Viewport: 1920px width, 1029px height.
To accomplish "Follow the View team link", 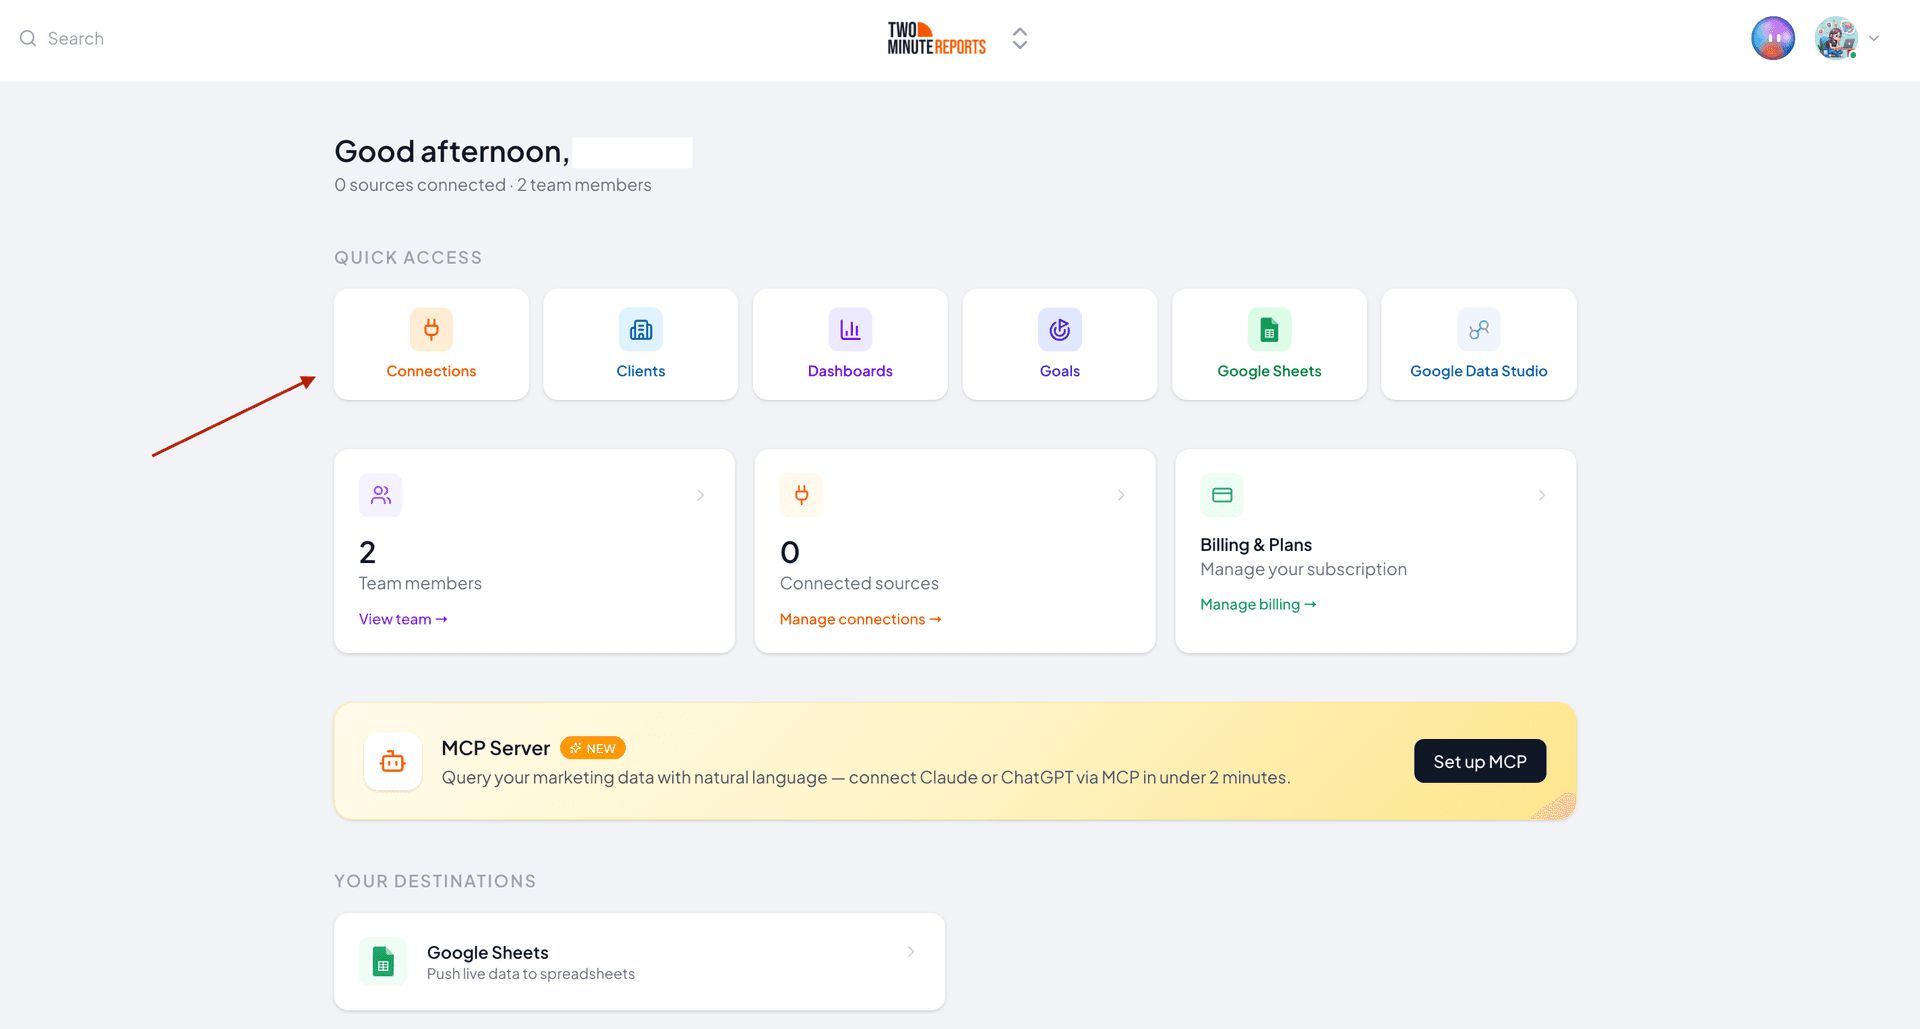I will [403, 619].
